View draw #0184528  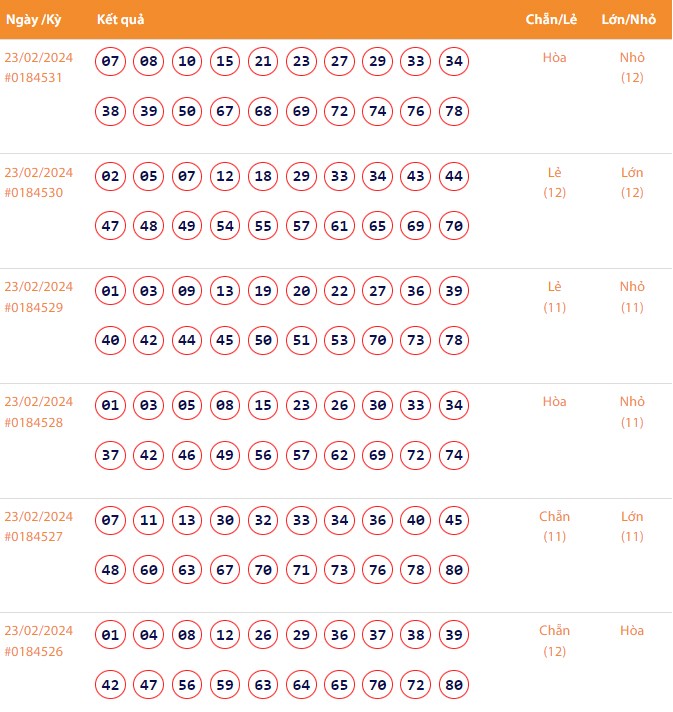click(34, 422)
